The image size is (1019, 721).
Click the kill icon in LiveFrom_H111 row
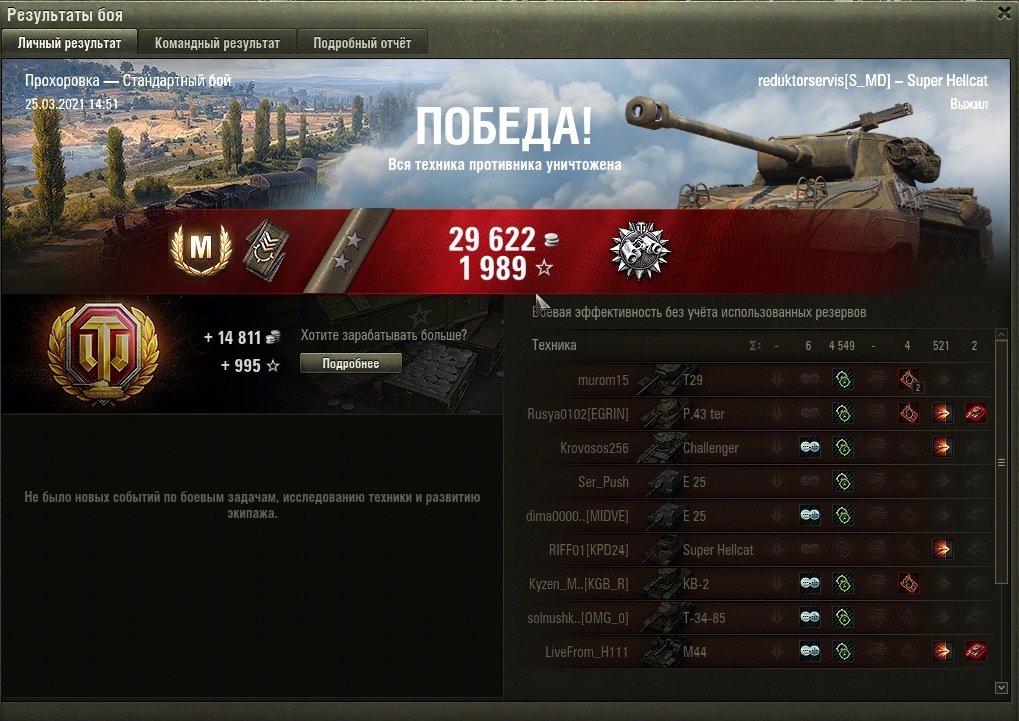click(x=975, y=651)
